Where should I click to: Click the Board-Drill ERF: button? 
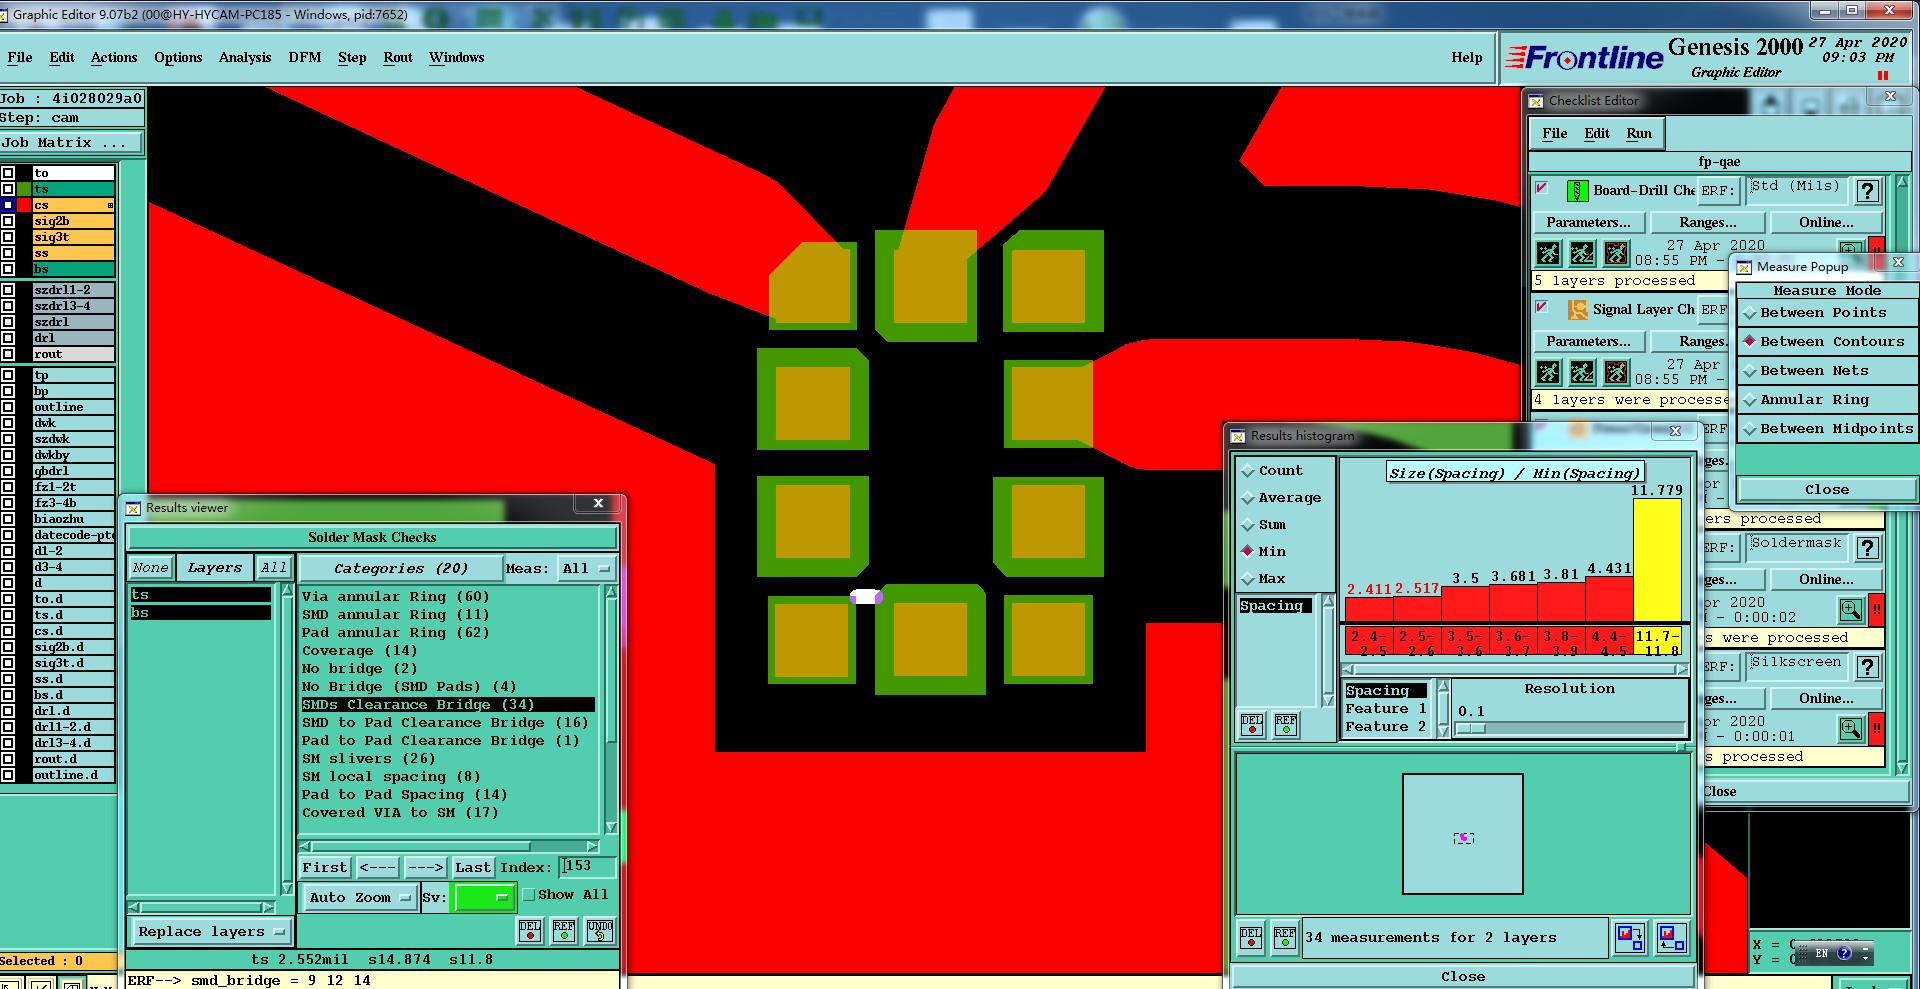1719,190
